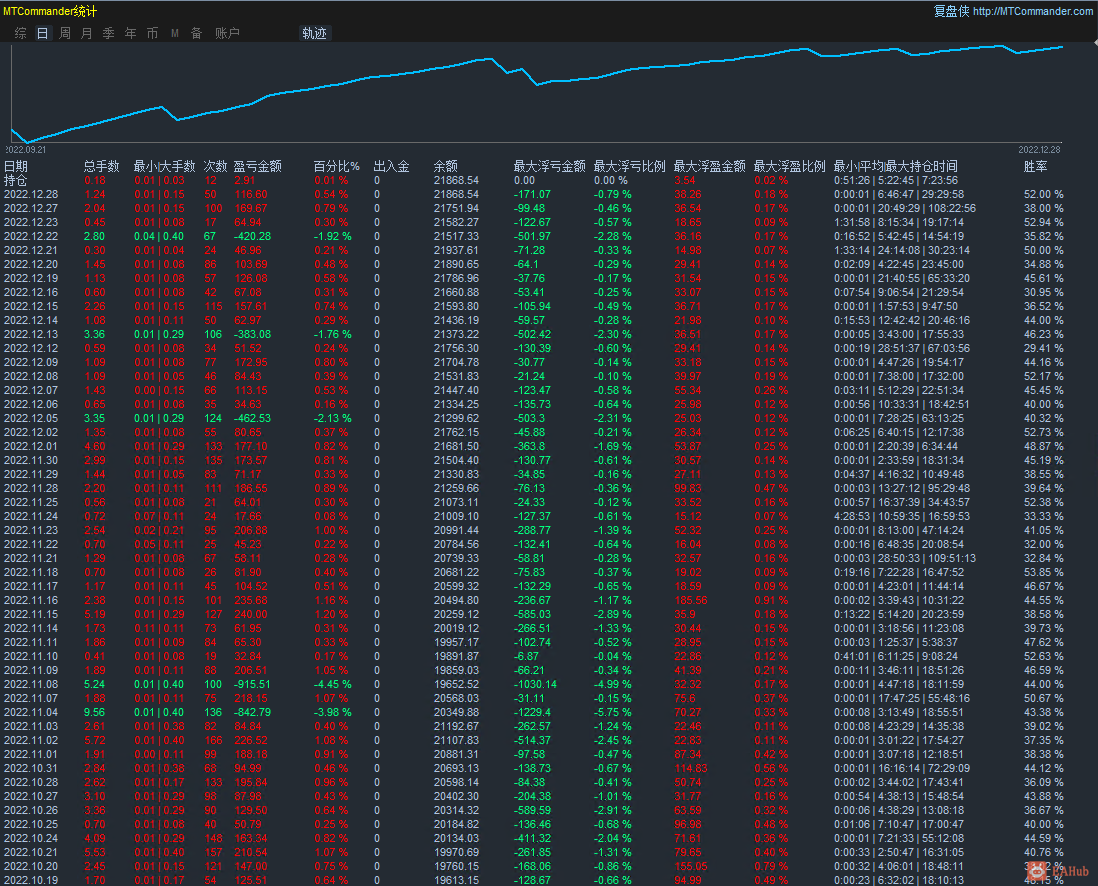The width and height of the screenshot is (1098, 886).
Task: Click the 日期 column header
Action: click(x=16, y=166)
